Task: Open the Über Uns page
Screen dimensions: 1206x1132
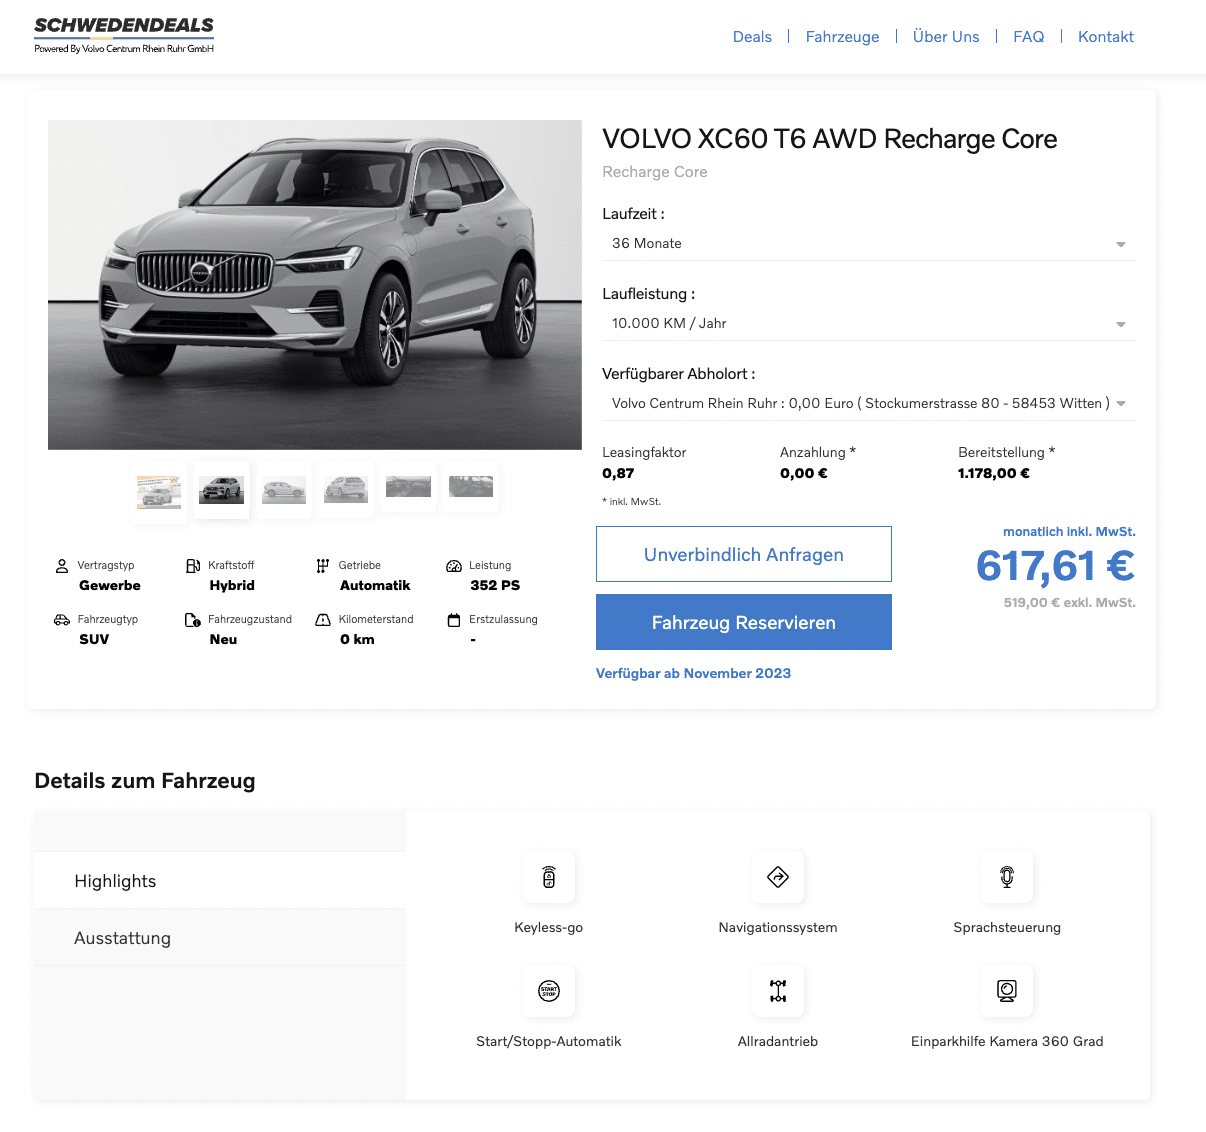Action: [946, 37]
